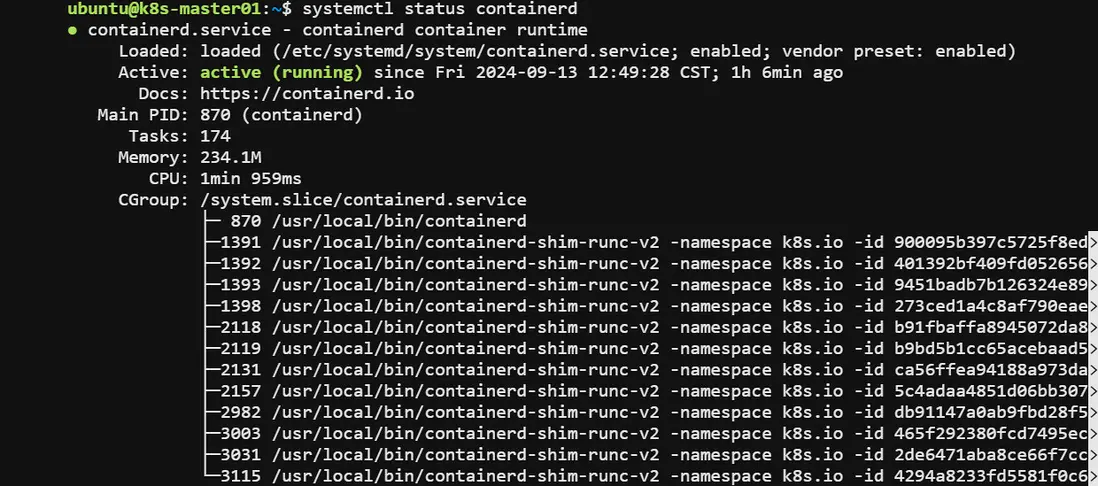Click the truncation arrow on the PID 3115 line
Viewport: 1098px width, 486px height.
(1092, 475)
